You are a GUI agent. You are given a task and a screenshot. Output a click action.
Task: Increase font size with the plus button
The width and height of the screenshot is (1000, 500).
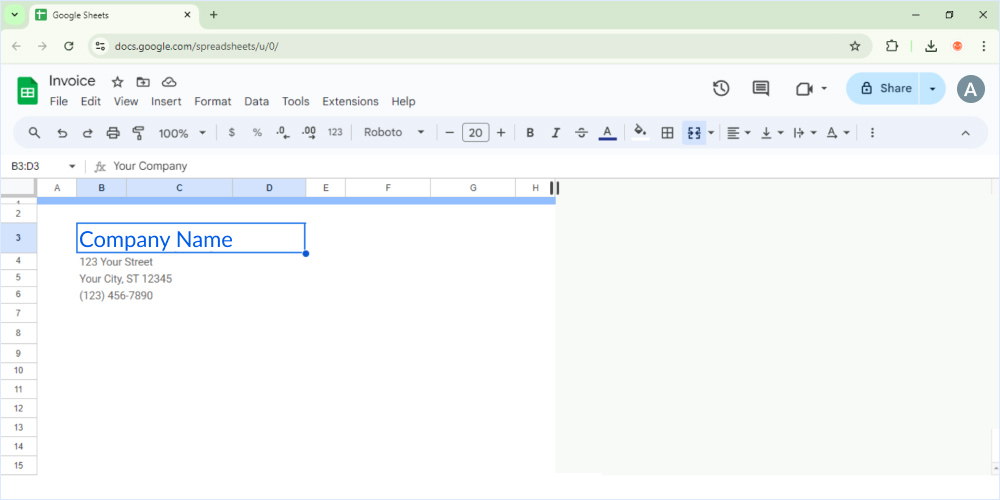[x=501, y=133]
